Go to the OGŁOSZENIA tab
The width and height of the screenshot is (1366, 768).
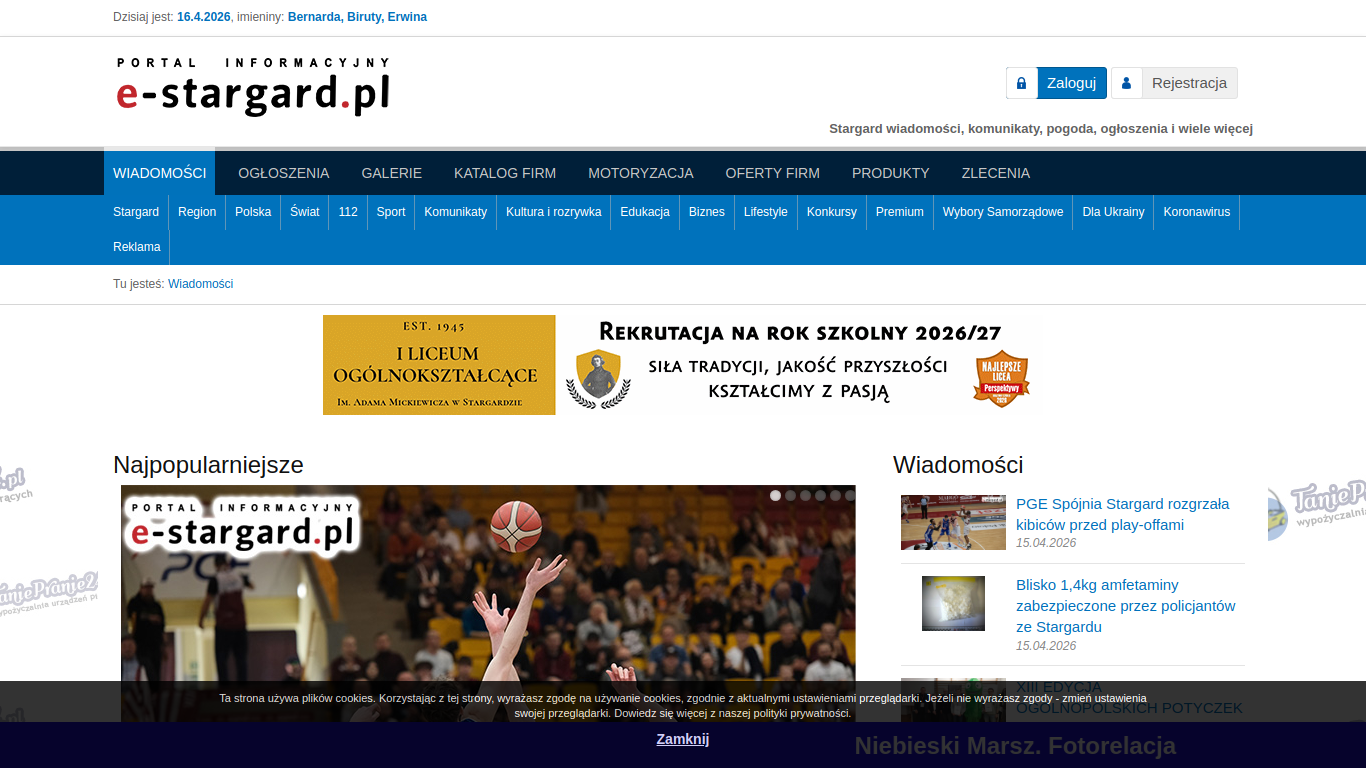[x=283, y=173]
